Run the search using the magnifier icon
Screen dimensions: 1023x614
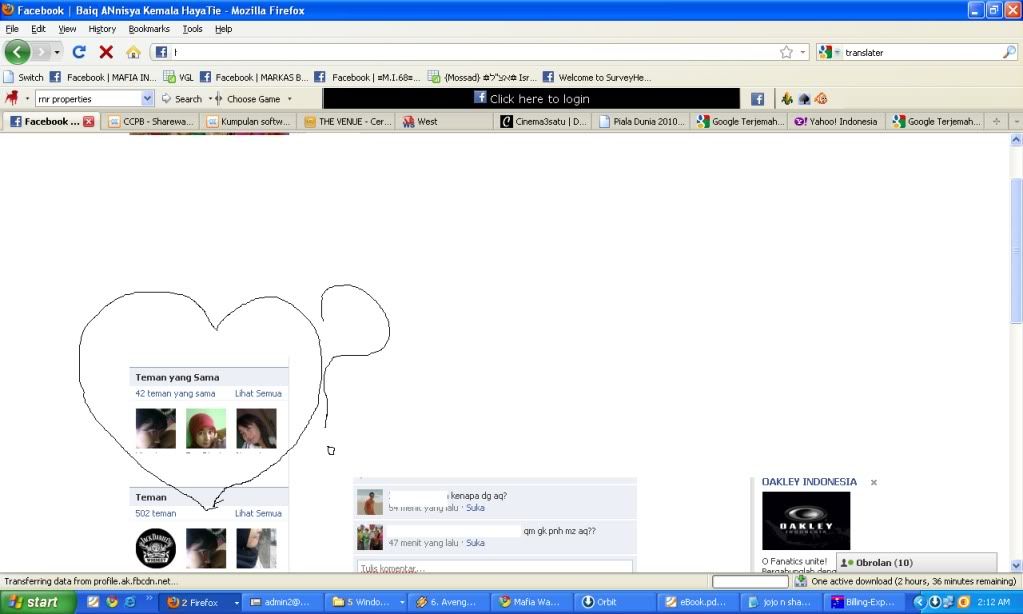tap(1009, 52)
